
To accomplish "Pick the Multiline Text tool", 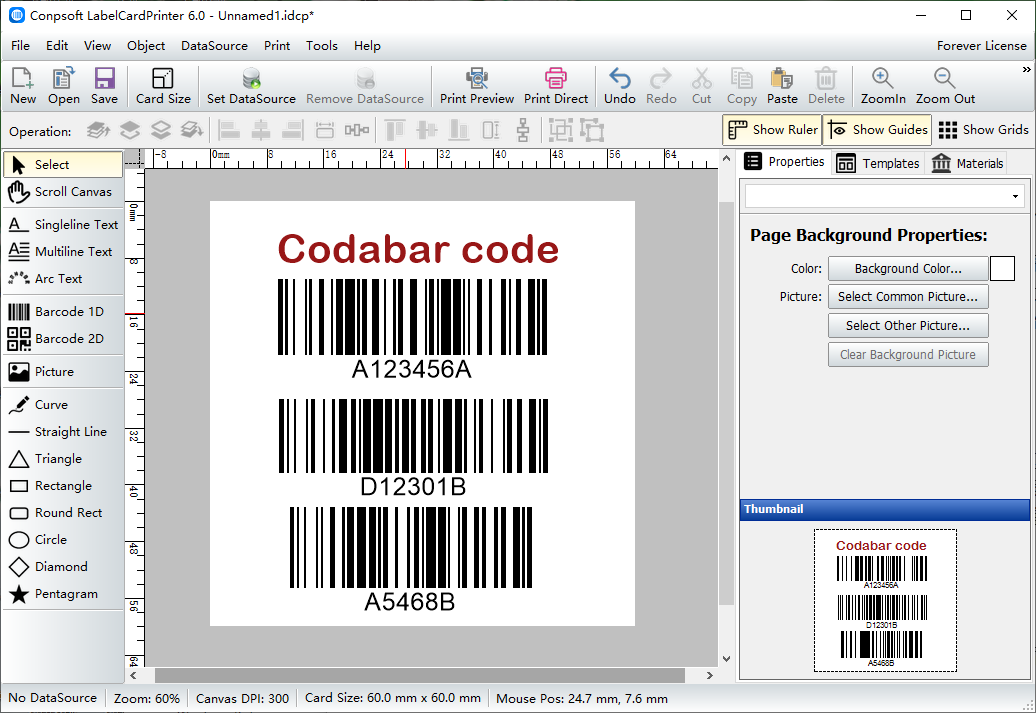I will [x=63, y=252].
